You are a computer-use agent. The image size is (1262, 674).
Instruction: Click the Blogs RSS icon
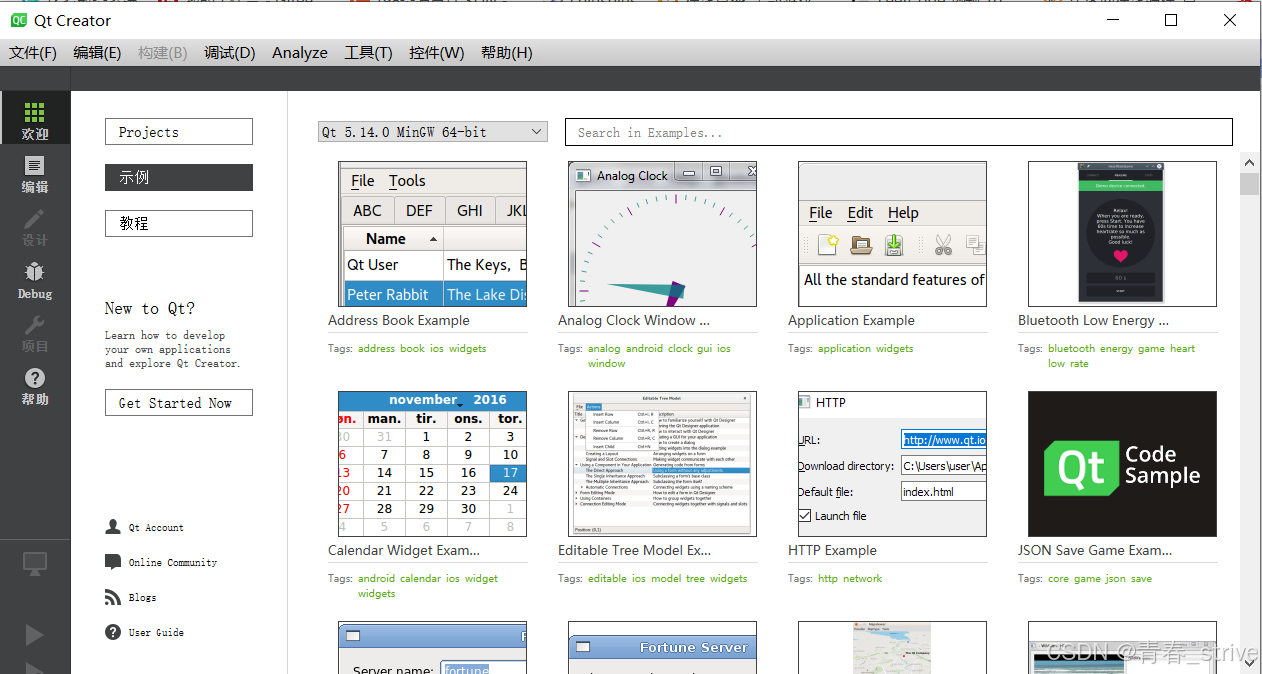point(113,597)
